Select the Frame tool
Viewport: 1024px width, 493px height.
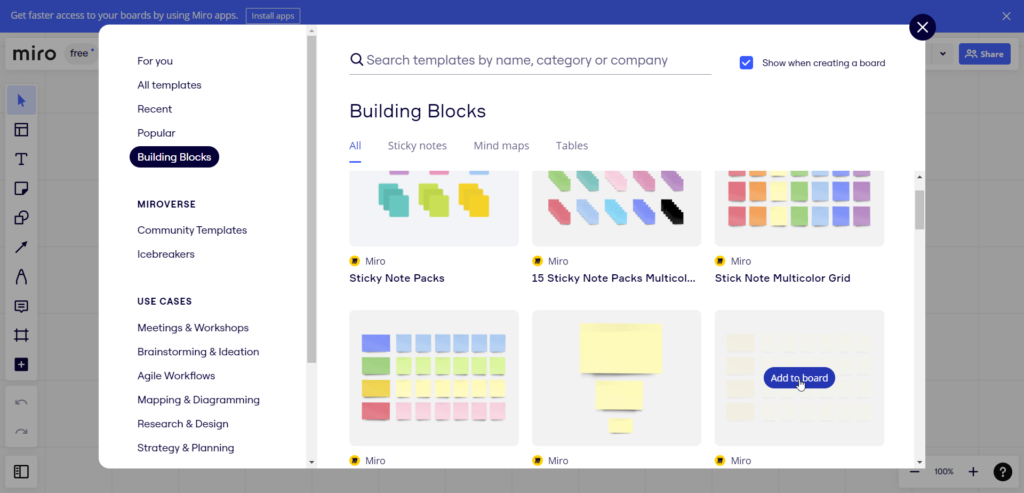point(22,336)
